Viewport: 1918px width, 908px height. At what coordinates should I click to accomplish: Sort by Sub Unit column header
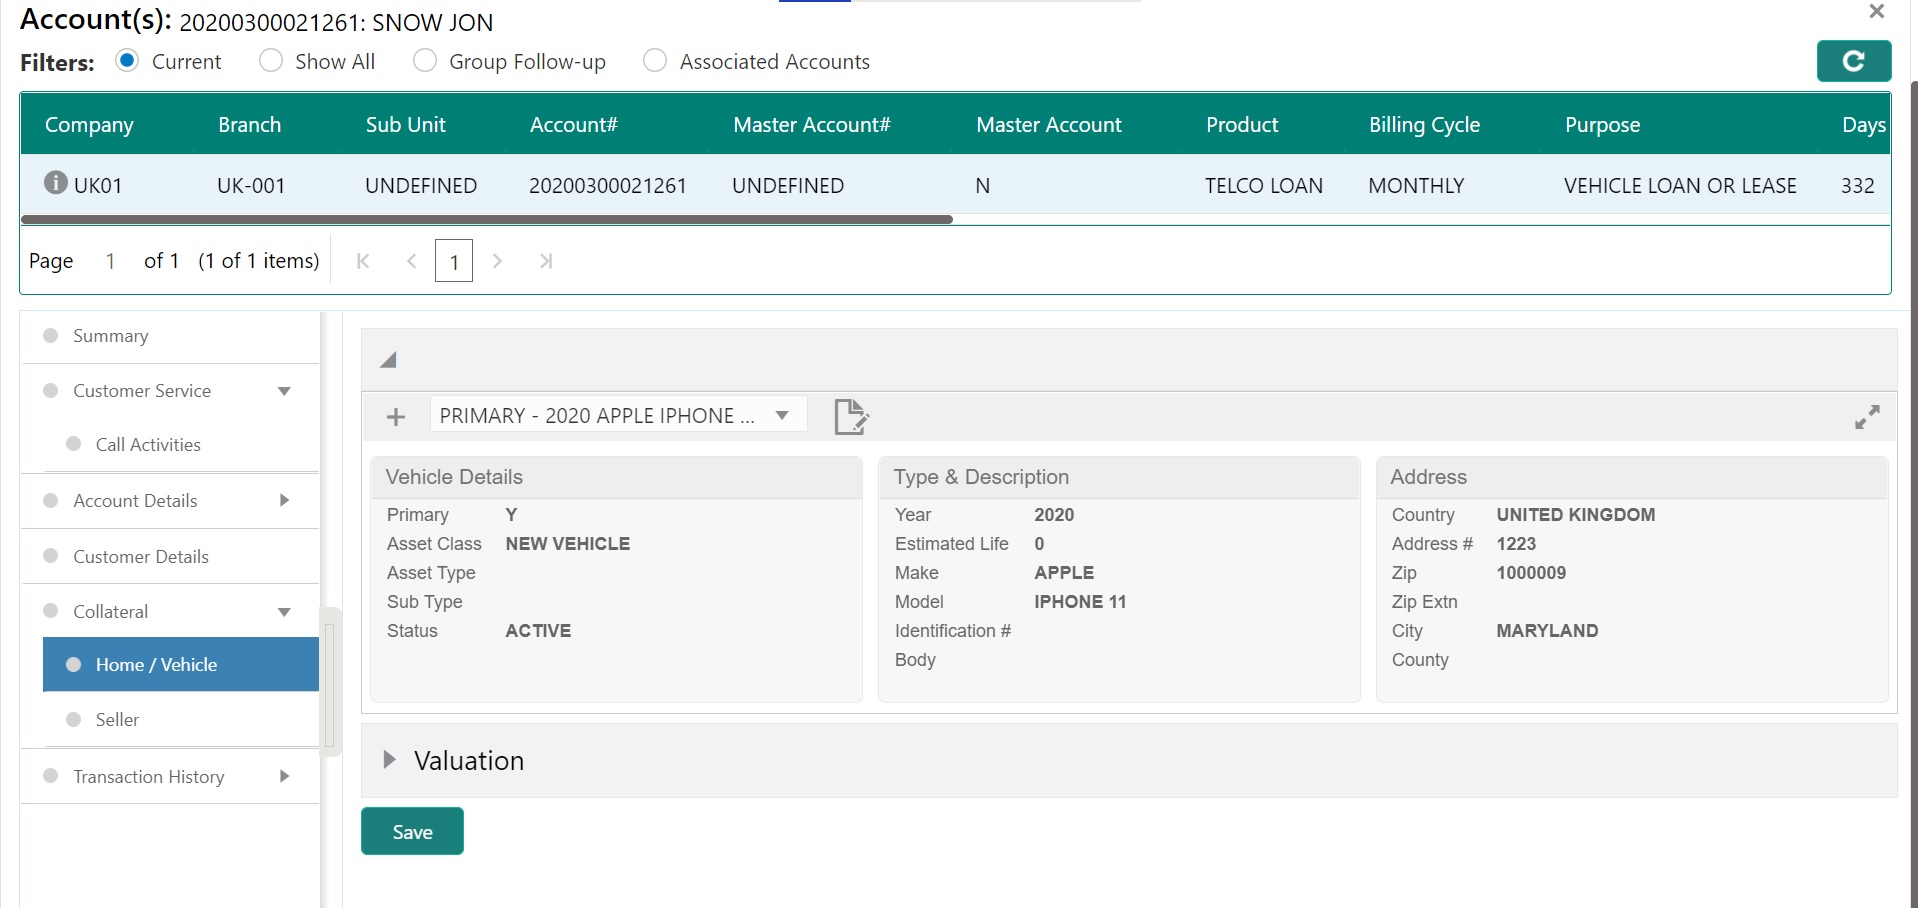point(405,124)
